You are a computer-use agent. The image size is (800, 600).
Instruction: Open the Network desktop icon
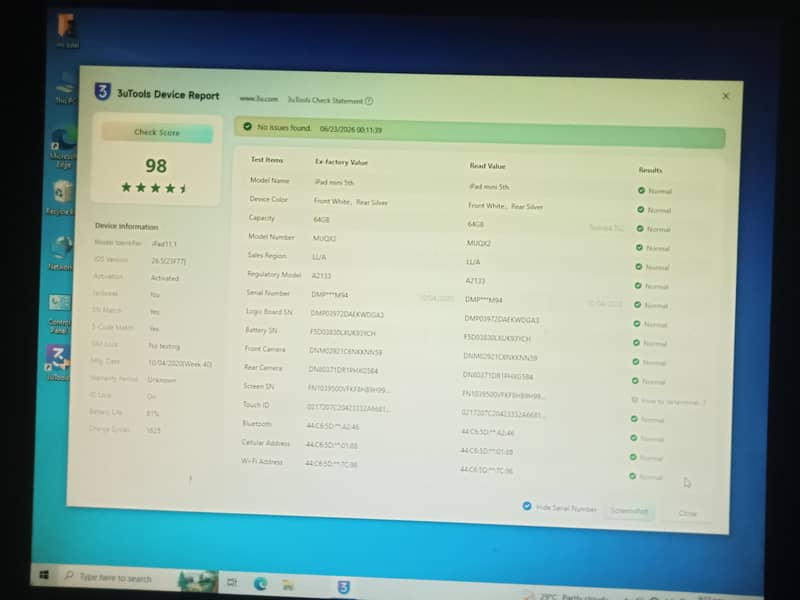coord(61,253)
